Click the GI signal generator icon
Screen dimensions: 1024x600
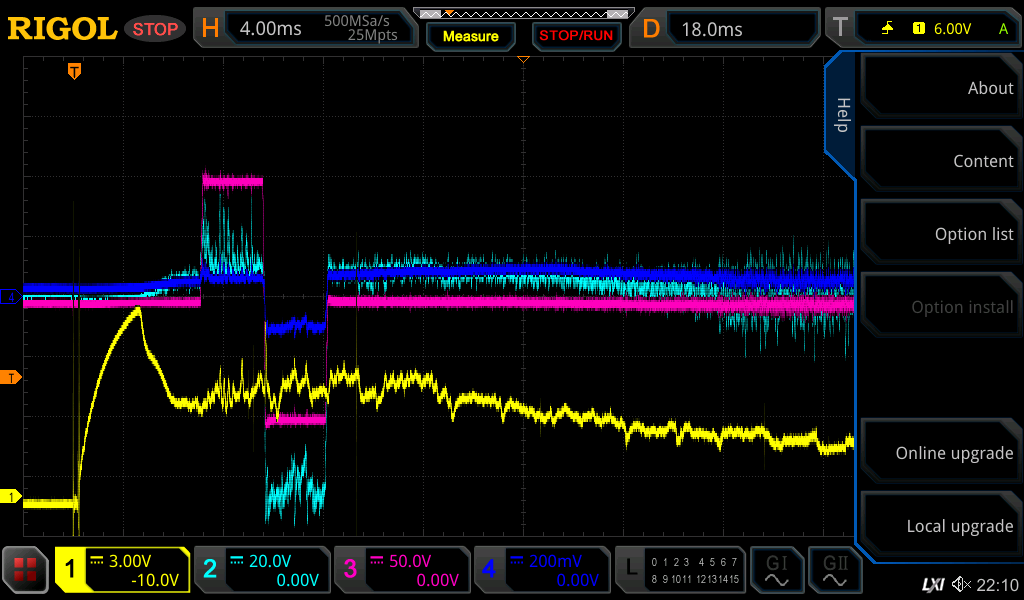click(776, 571)
